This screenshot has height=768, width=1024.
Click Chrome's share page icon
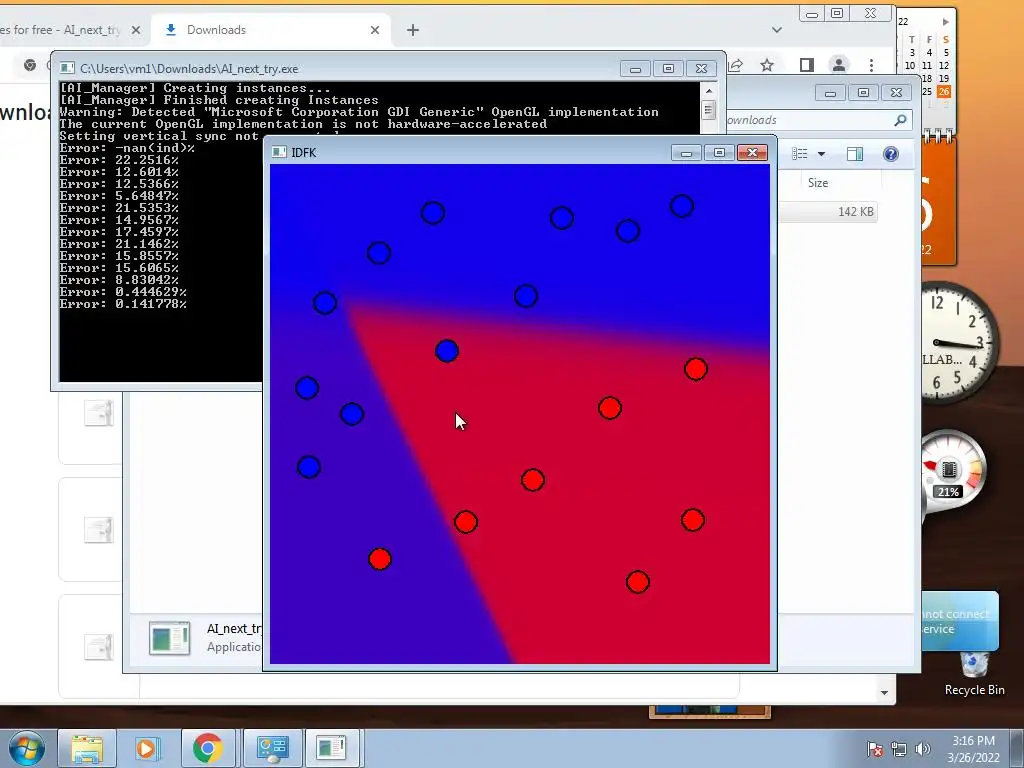(x=736, y=65)
